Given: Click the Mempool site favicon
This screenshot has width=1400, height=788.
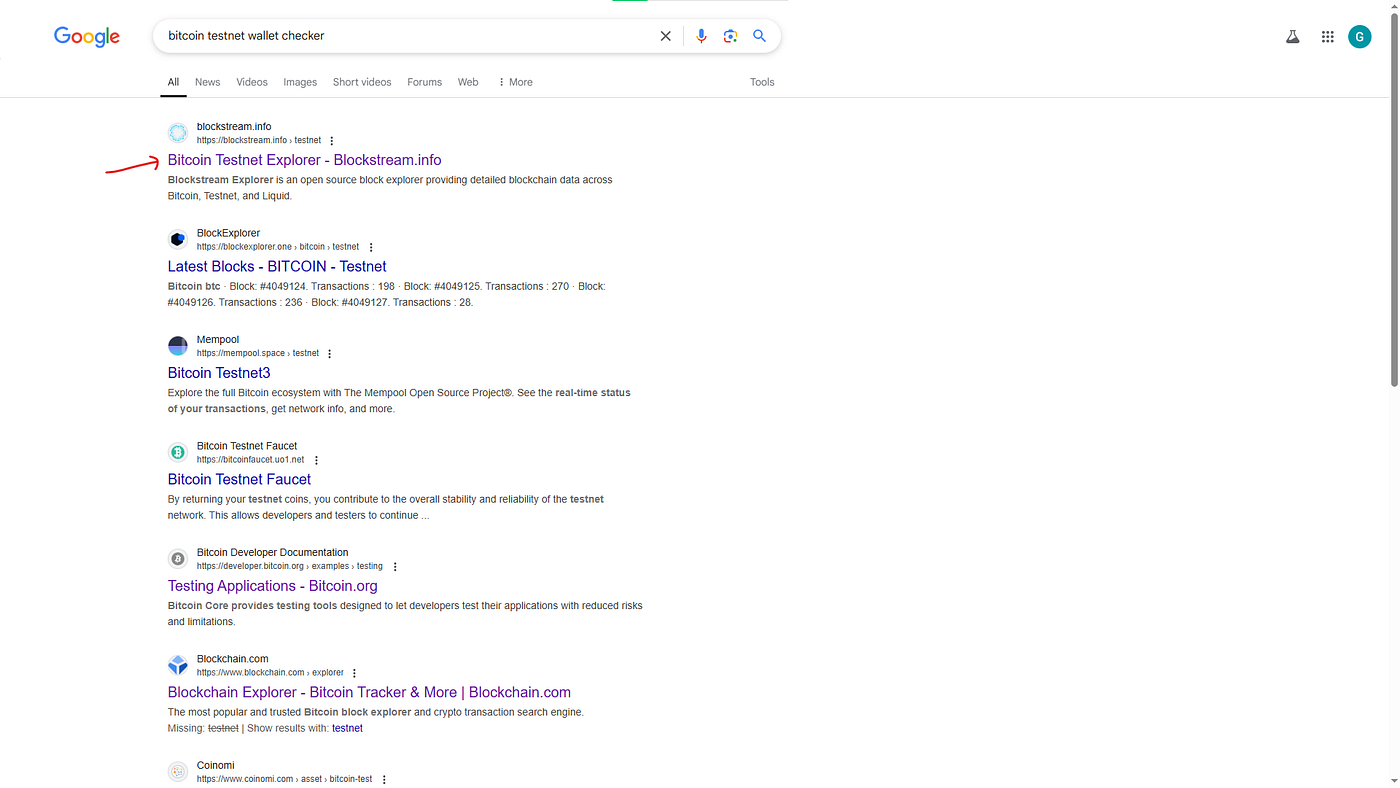Looking at the screenshot, I should click(178, 346).
